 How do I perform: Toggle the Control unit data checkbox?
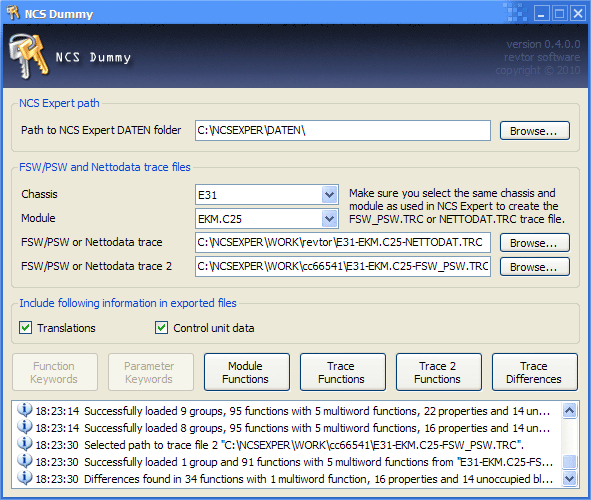(161, 328)
